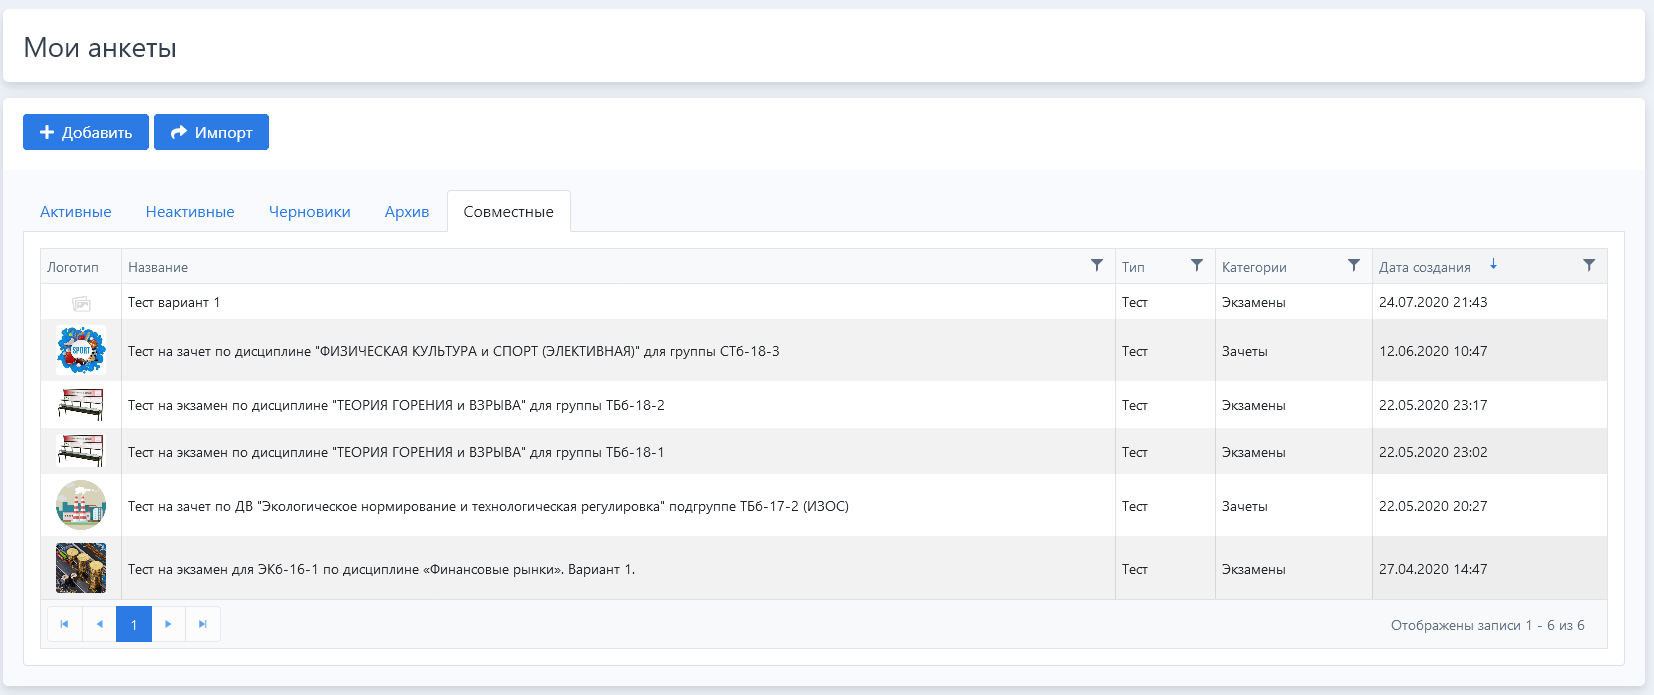This screenshot has width=1654, height=695.
Task: Jump to the last page of records
Action: [x=203, y=624]
